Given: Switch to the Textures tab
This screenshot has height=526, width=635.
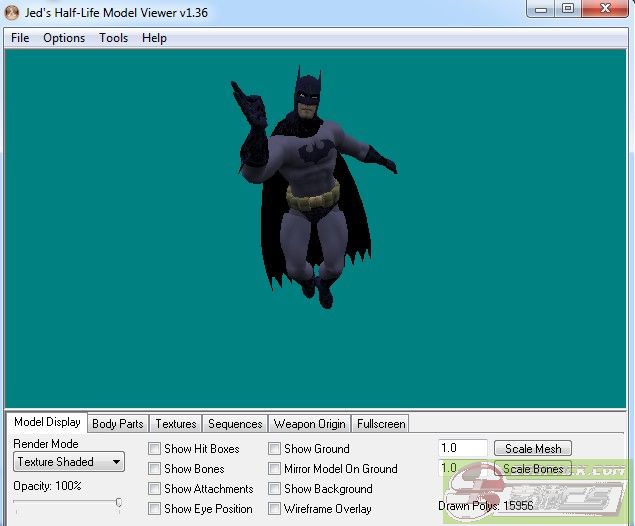Looking at the screenshot, I should pos(176,424).
